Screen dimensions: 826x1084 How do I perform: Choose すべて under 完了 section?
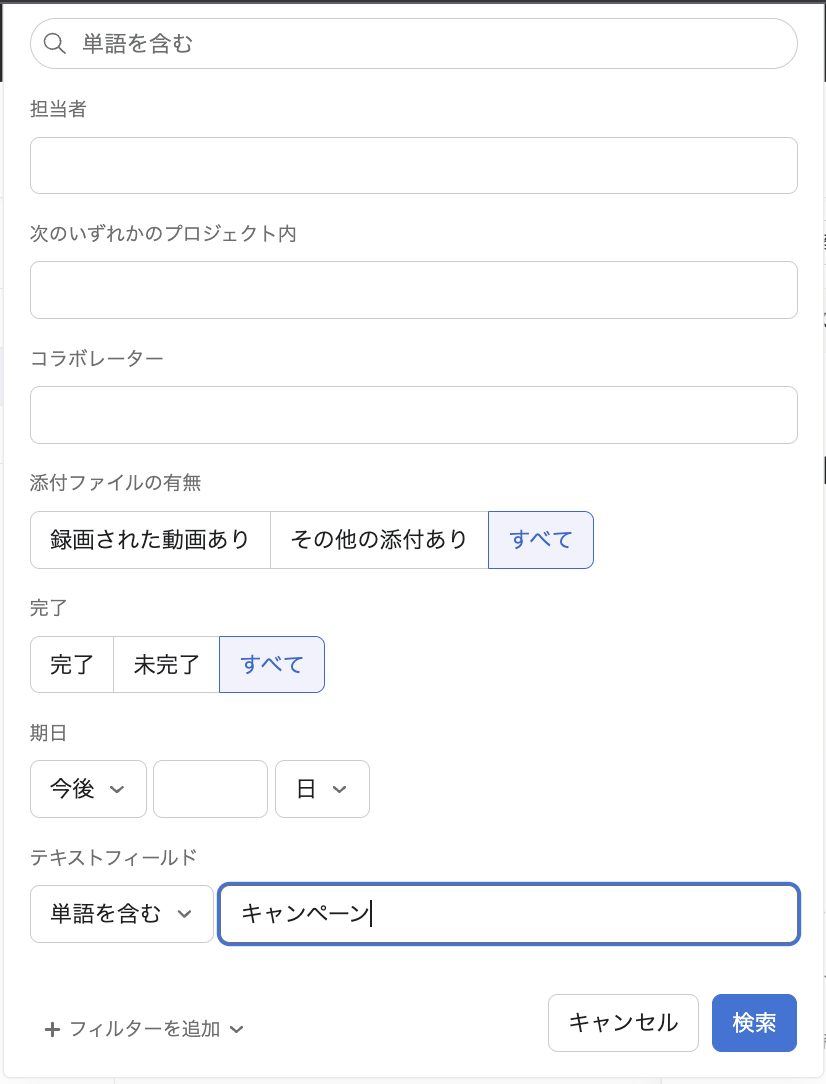pos(272,665)
